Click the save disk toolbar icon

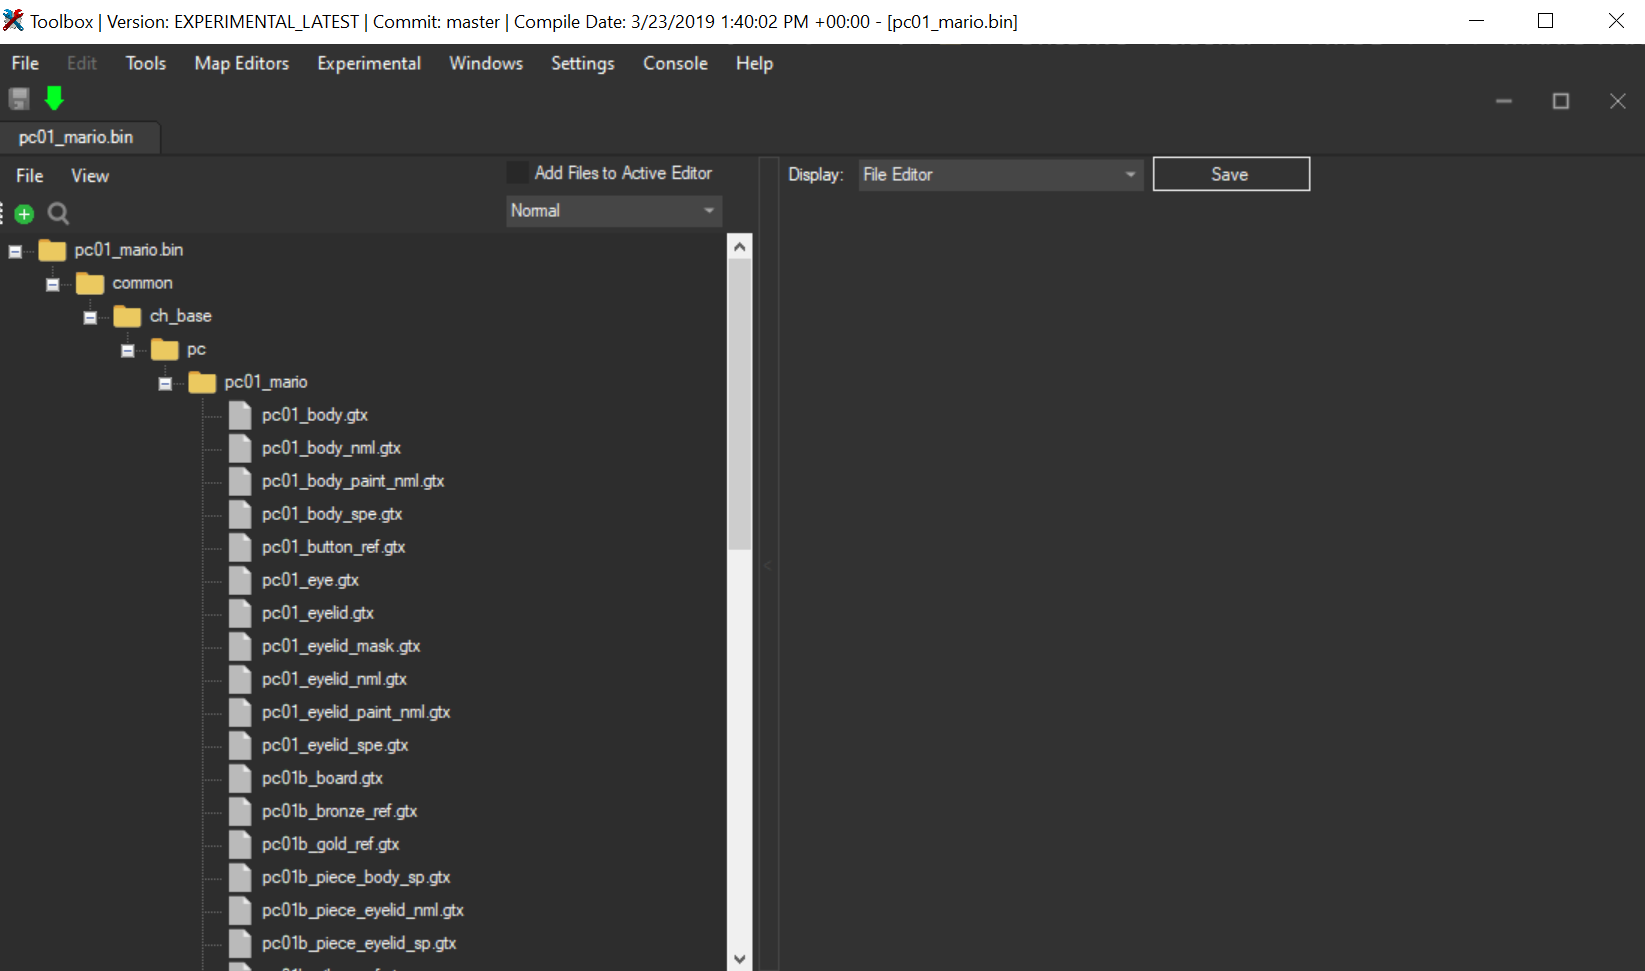click(x=19, y=98)
